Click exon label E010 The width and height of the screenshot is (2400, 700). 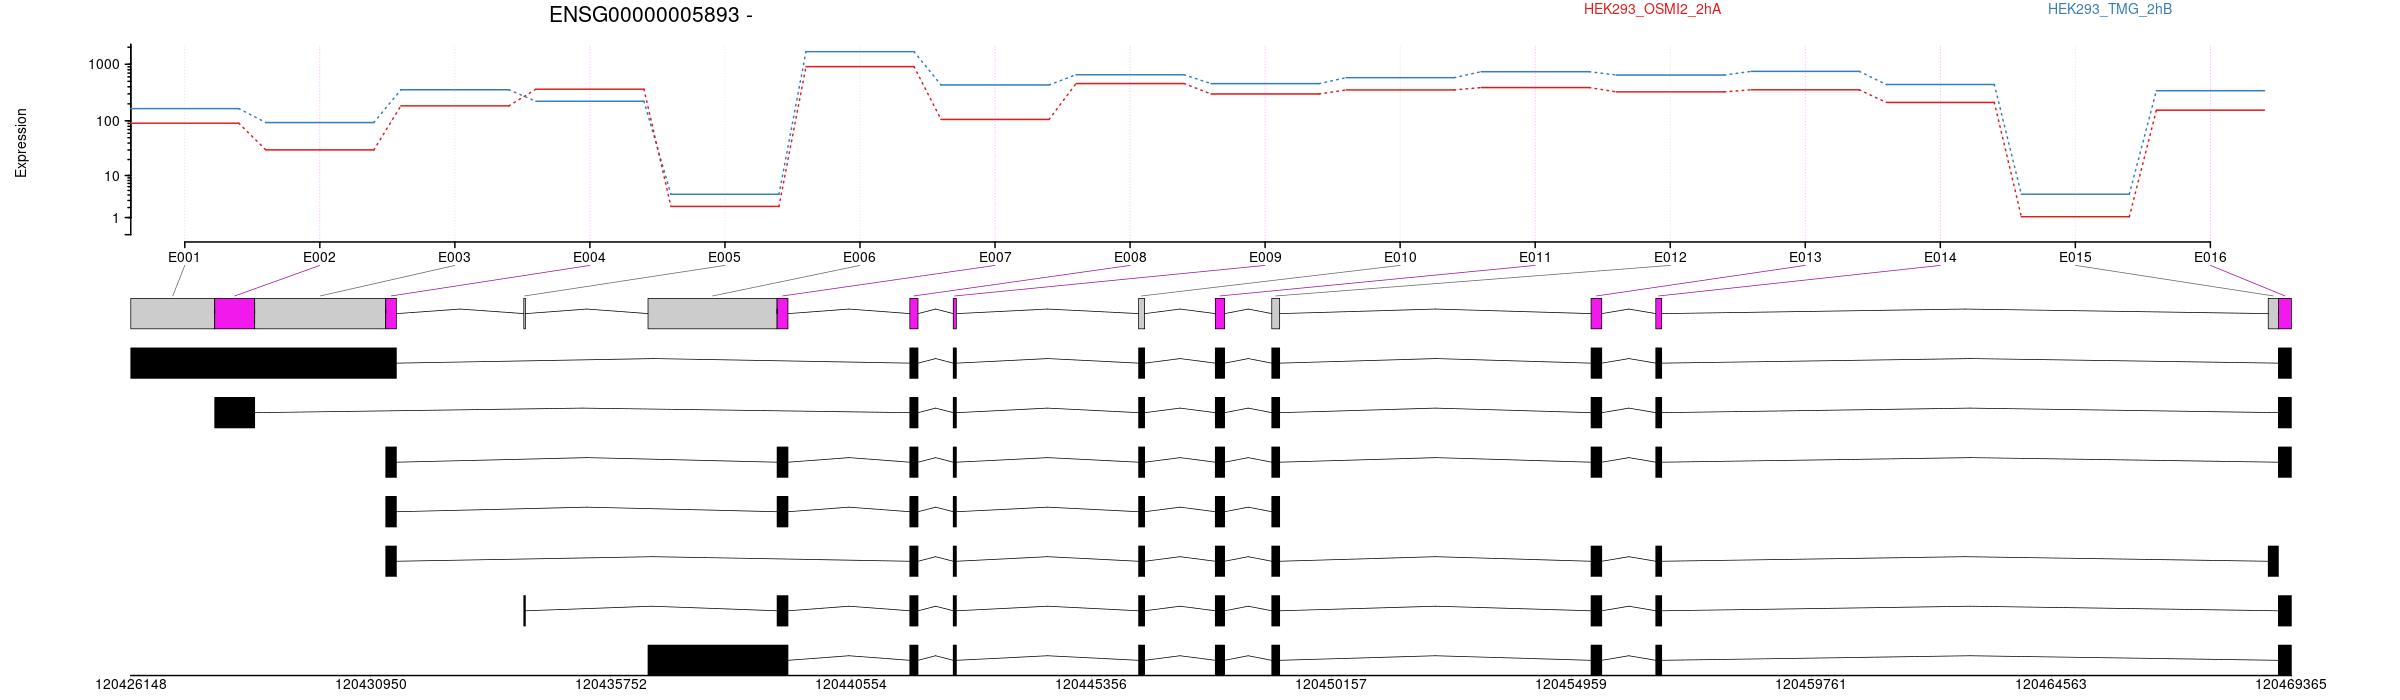tap(1400, 257)
